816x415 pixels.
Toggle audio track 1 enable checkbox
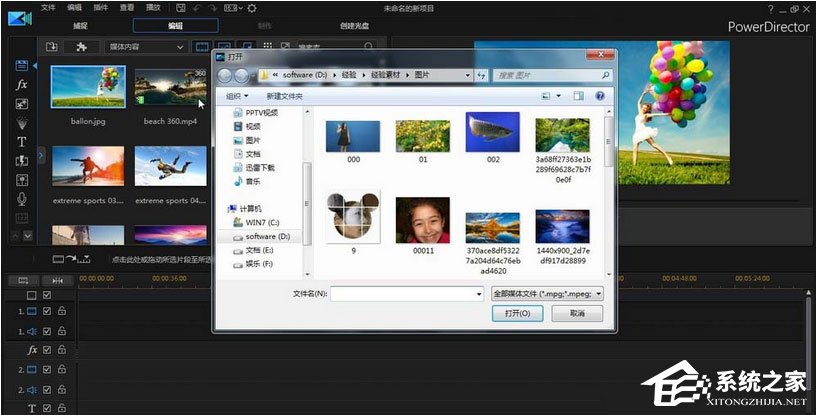(x=47, y=331)
